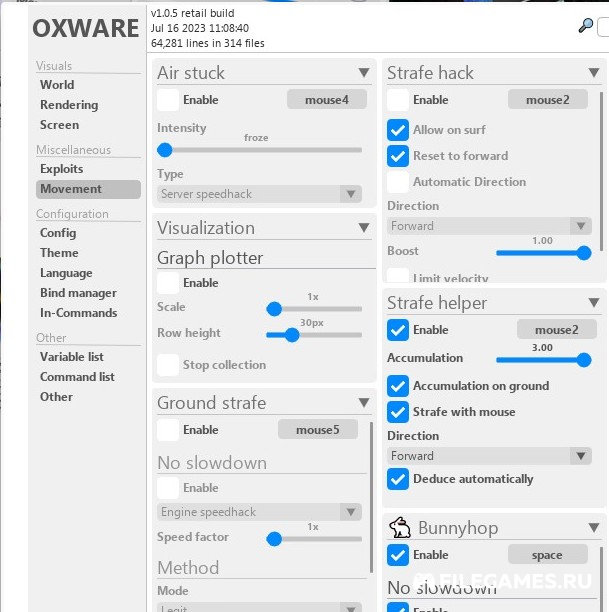
Task: Collapse the Visualization panel
Action: (x=364, y=228)
